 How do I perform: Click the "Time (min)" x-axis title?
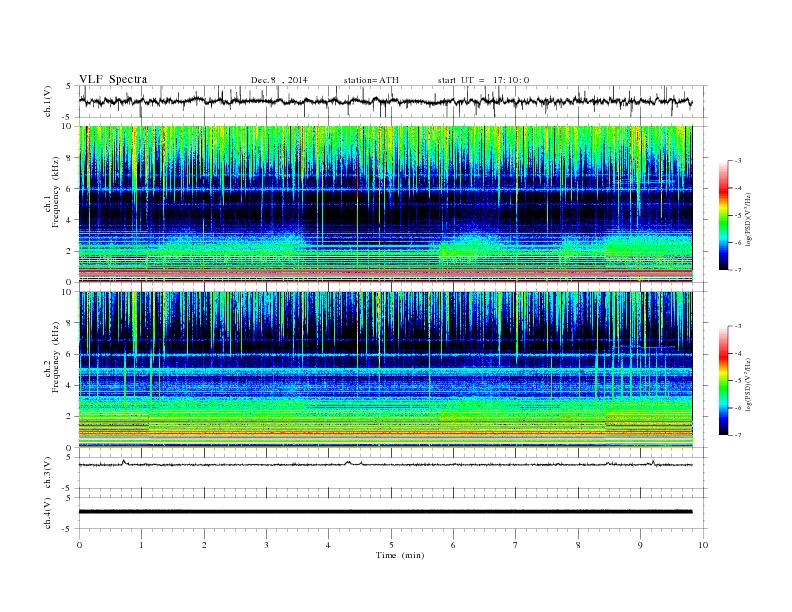tap(400, 555)
